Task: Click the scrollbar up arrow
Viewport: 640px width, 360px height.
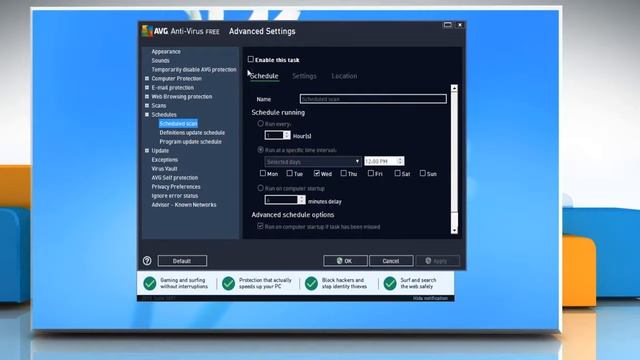Action: [454, 88]
